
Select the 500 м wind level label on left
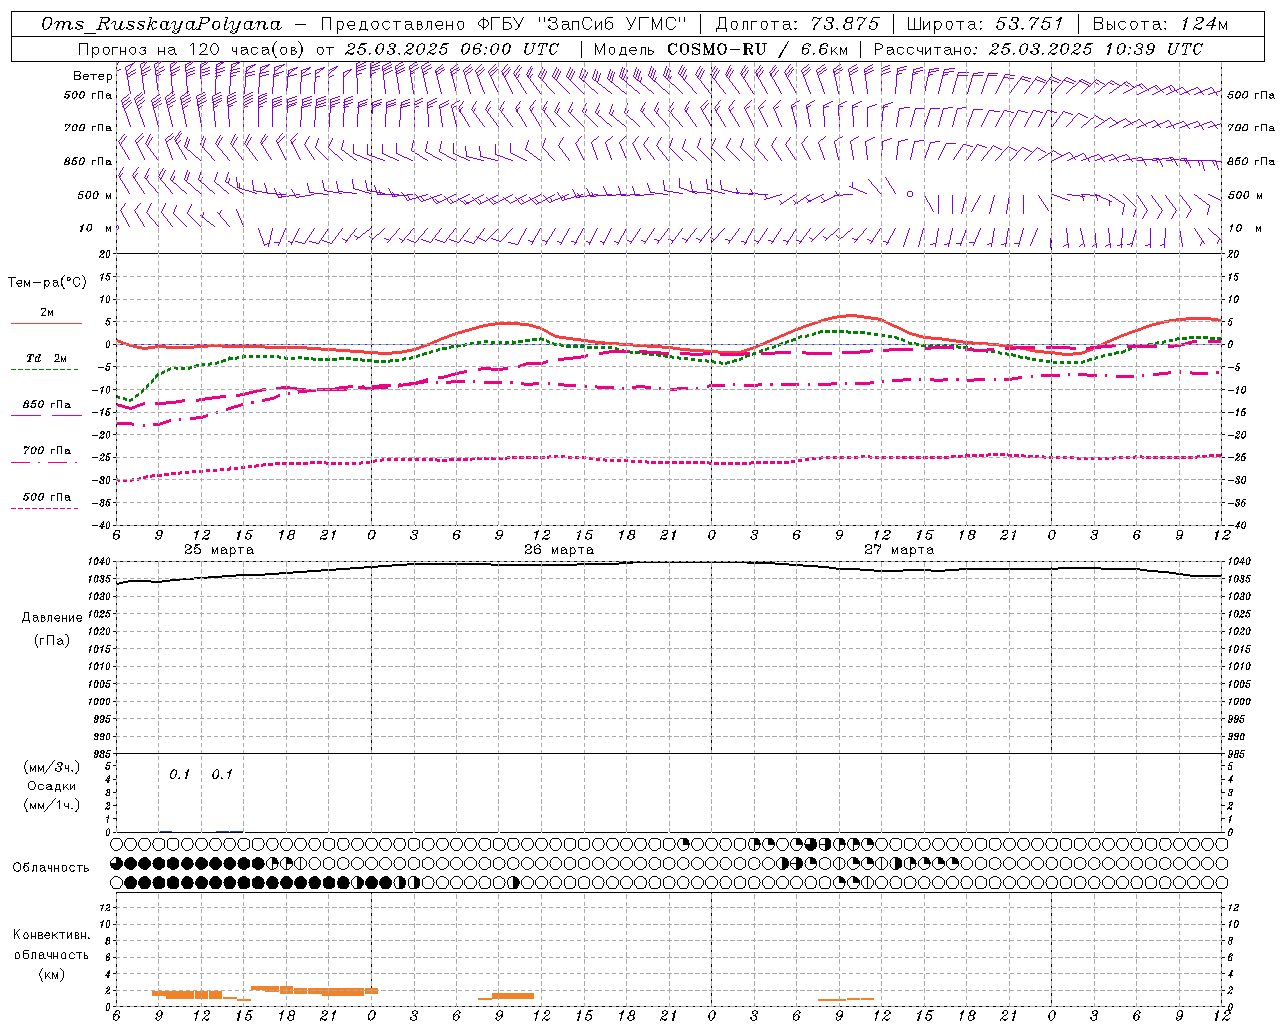(94, 195)
